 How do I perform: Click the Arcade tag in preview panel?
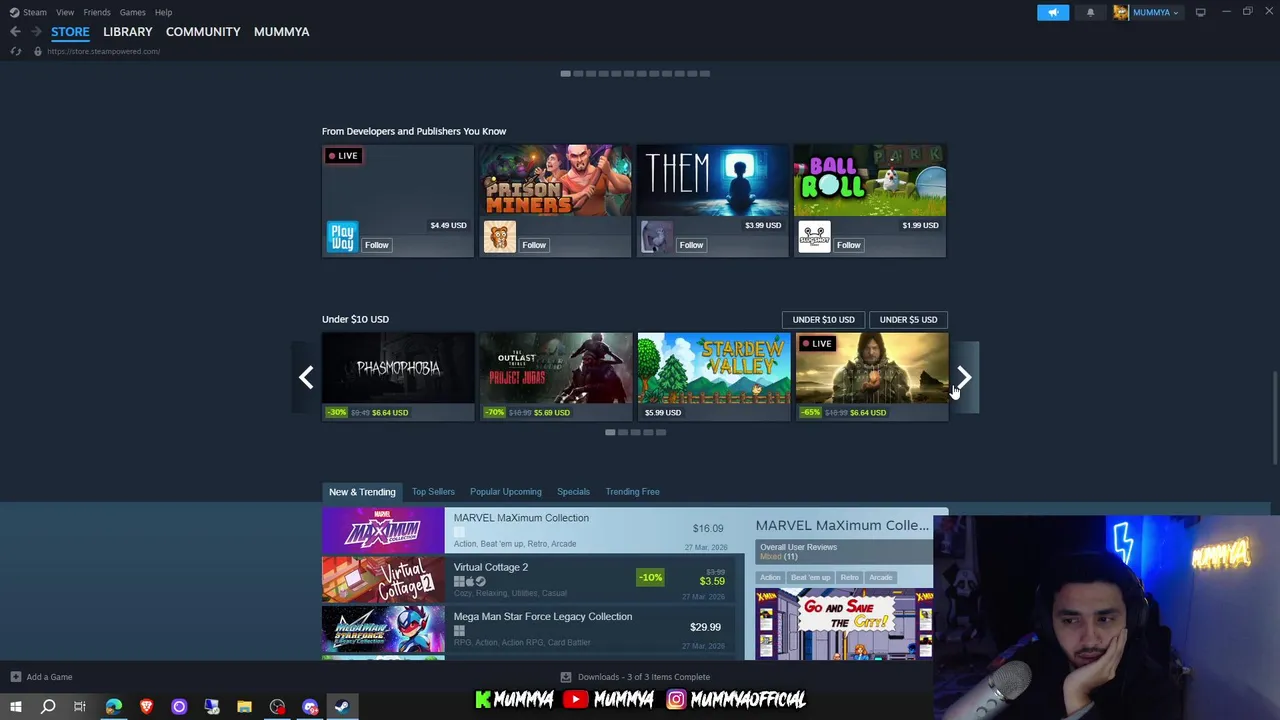click(x=881, y=577)
